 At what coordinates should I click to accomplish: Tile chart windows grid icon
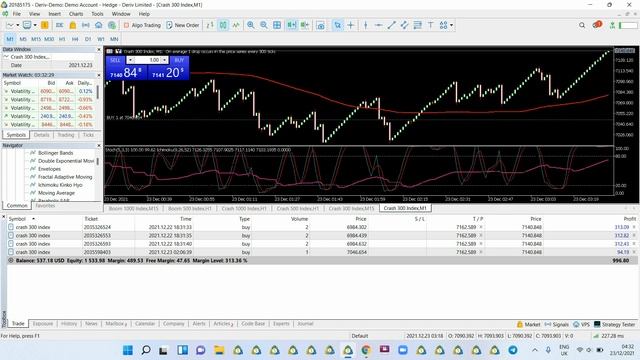(277, 25)
